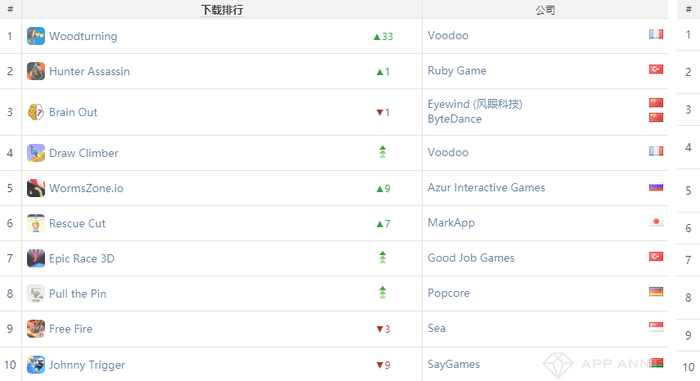The width and height of the screenshot is (700, 381).
Task: Click the Free Fire app icon
Action: (36, 329)
